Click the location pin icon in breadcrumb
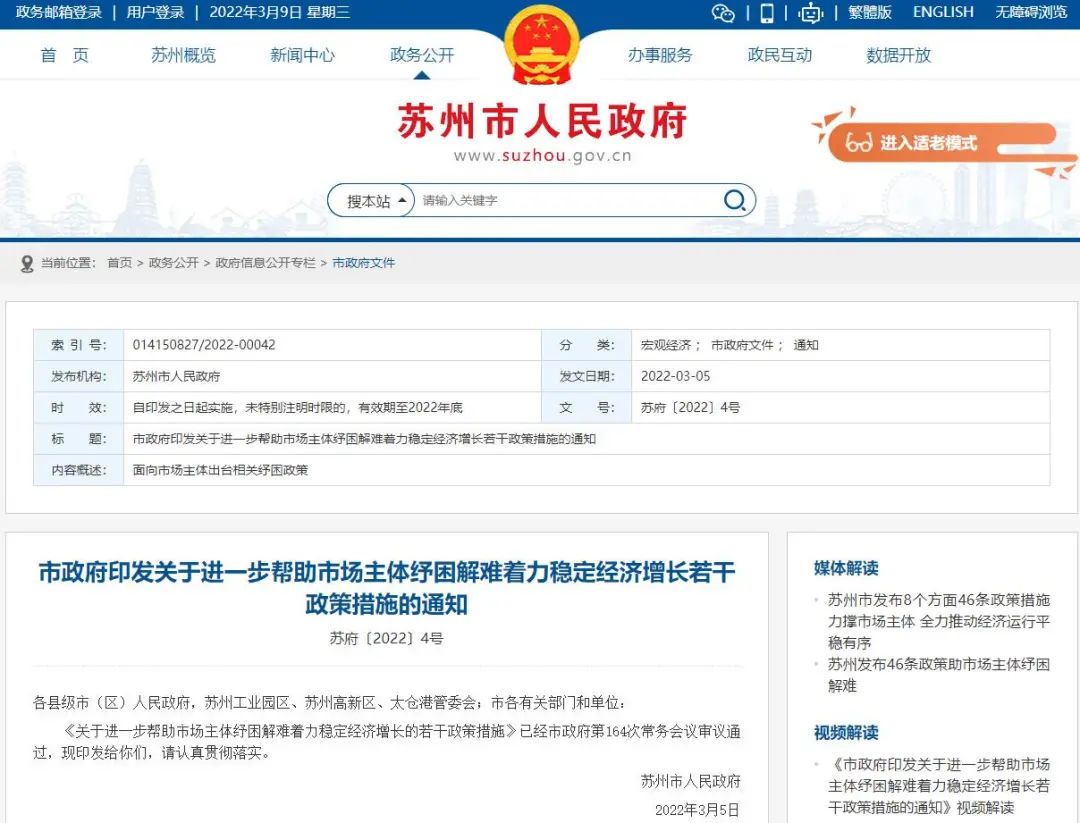Screen dimensions: 1080x823 tap(27, 263)
